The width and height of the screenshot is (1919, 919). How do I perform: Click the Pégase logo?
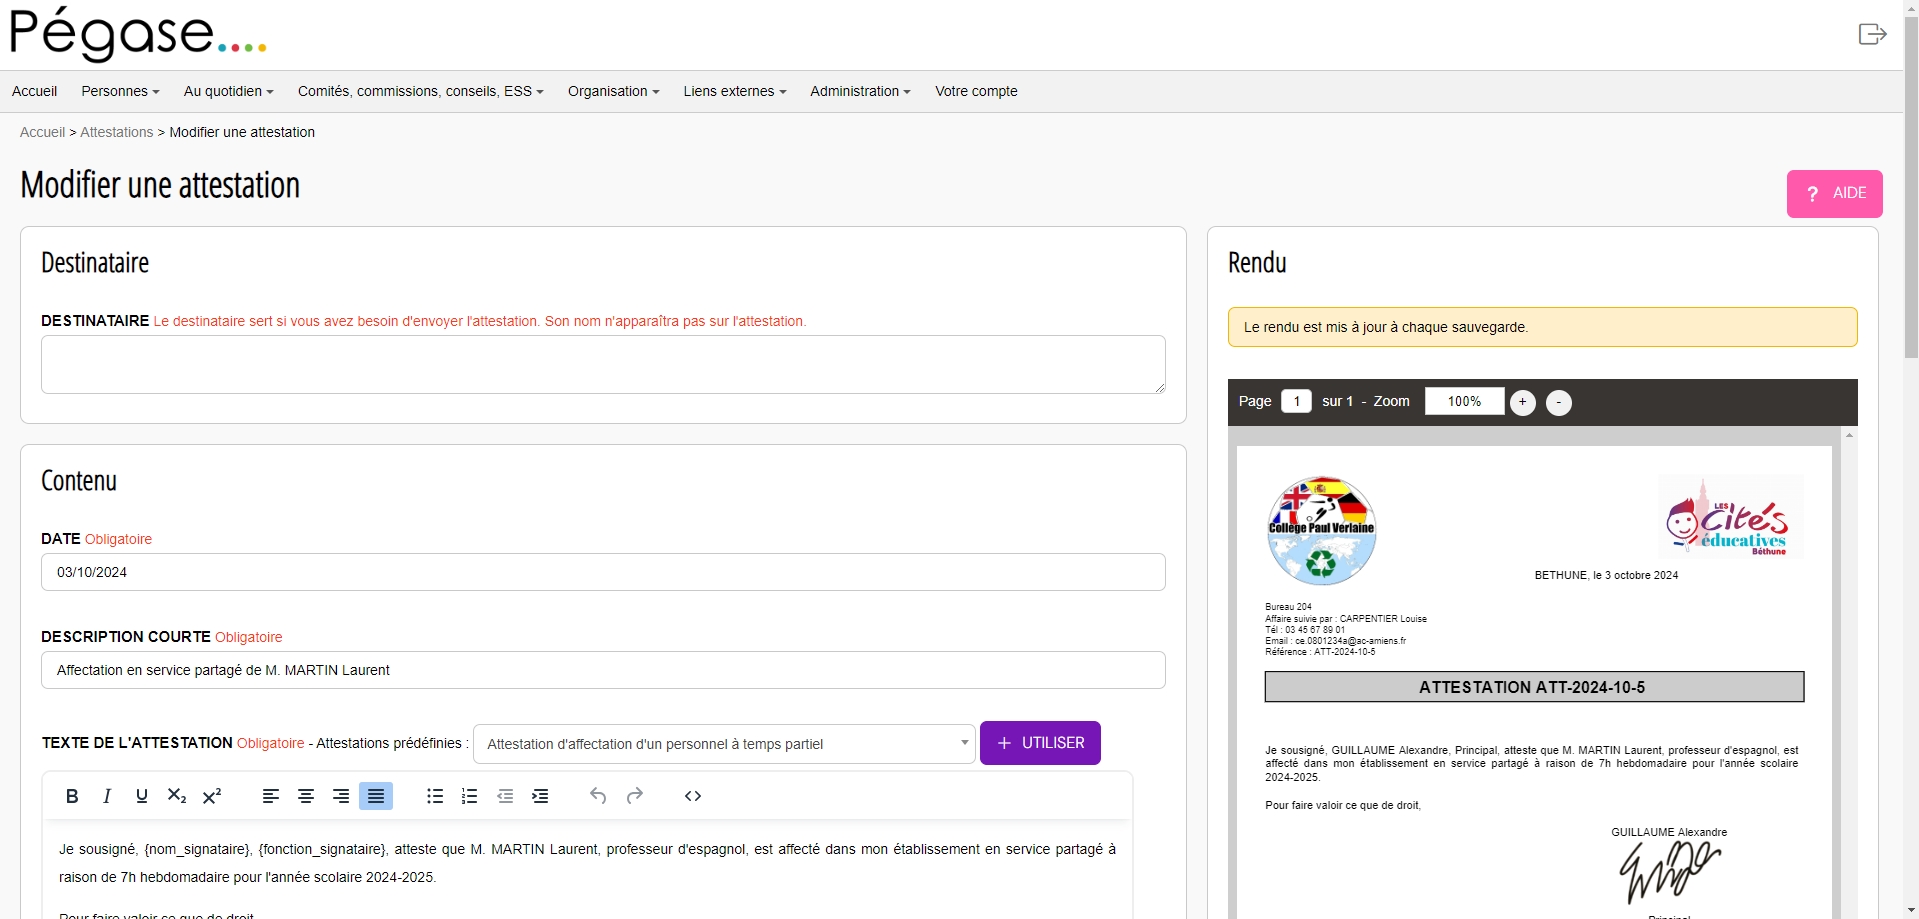coord(138,34)
